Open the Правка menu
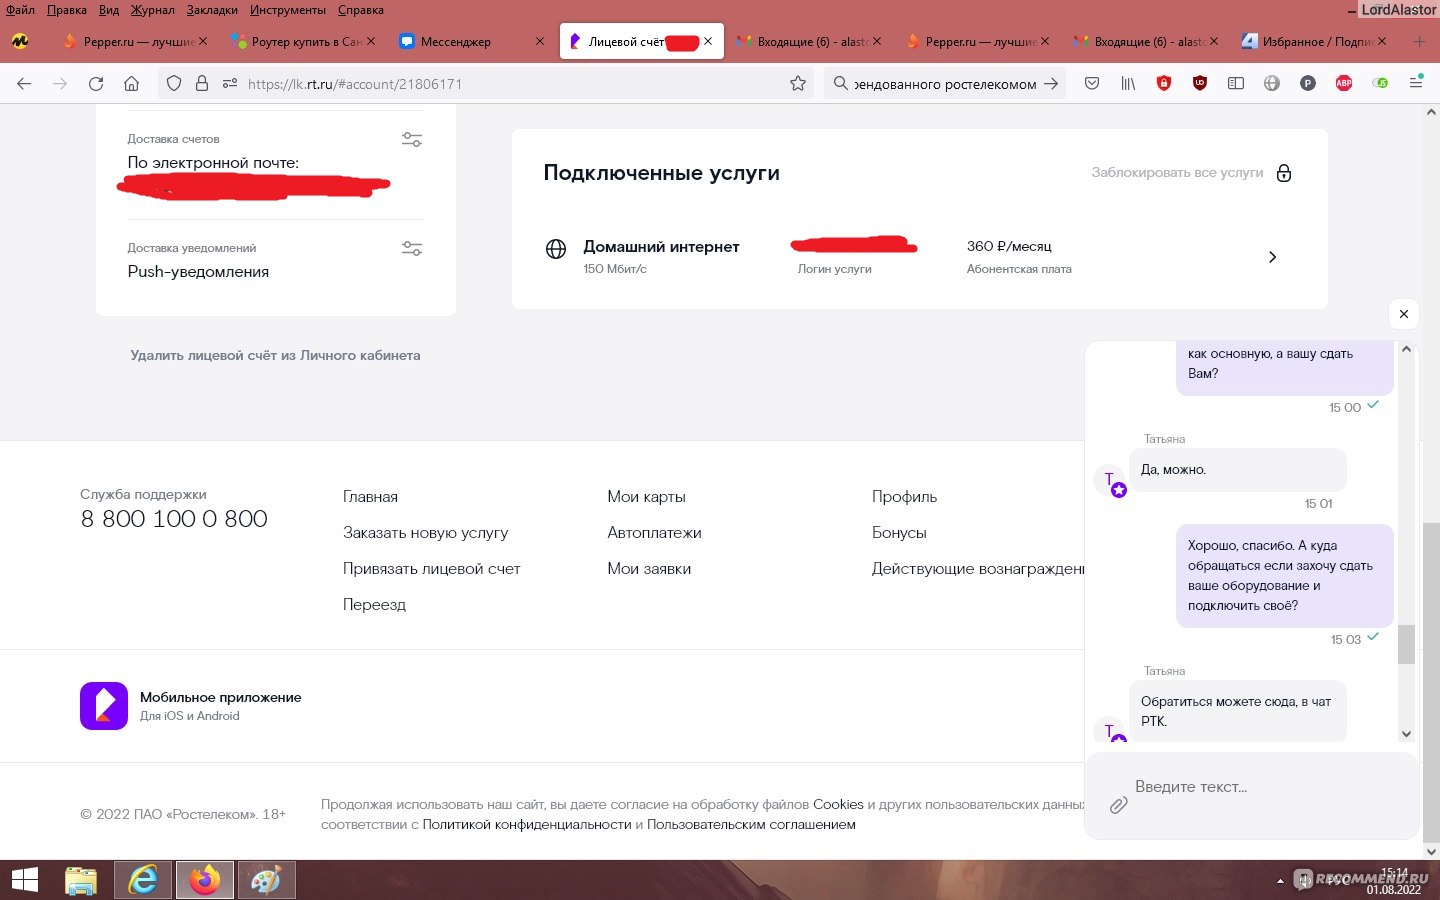Screen dimensions: 1440x900 (66, 10)
